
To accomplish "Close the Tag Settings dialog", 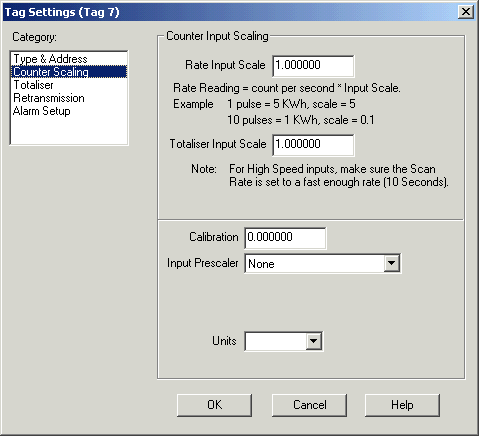I will 466,12.
